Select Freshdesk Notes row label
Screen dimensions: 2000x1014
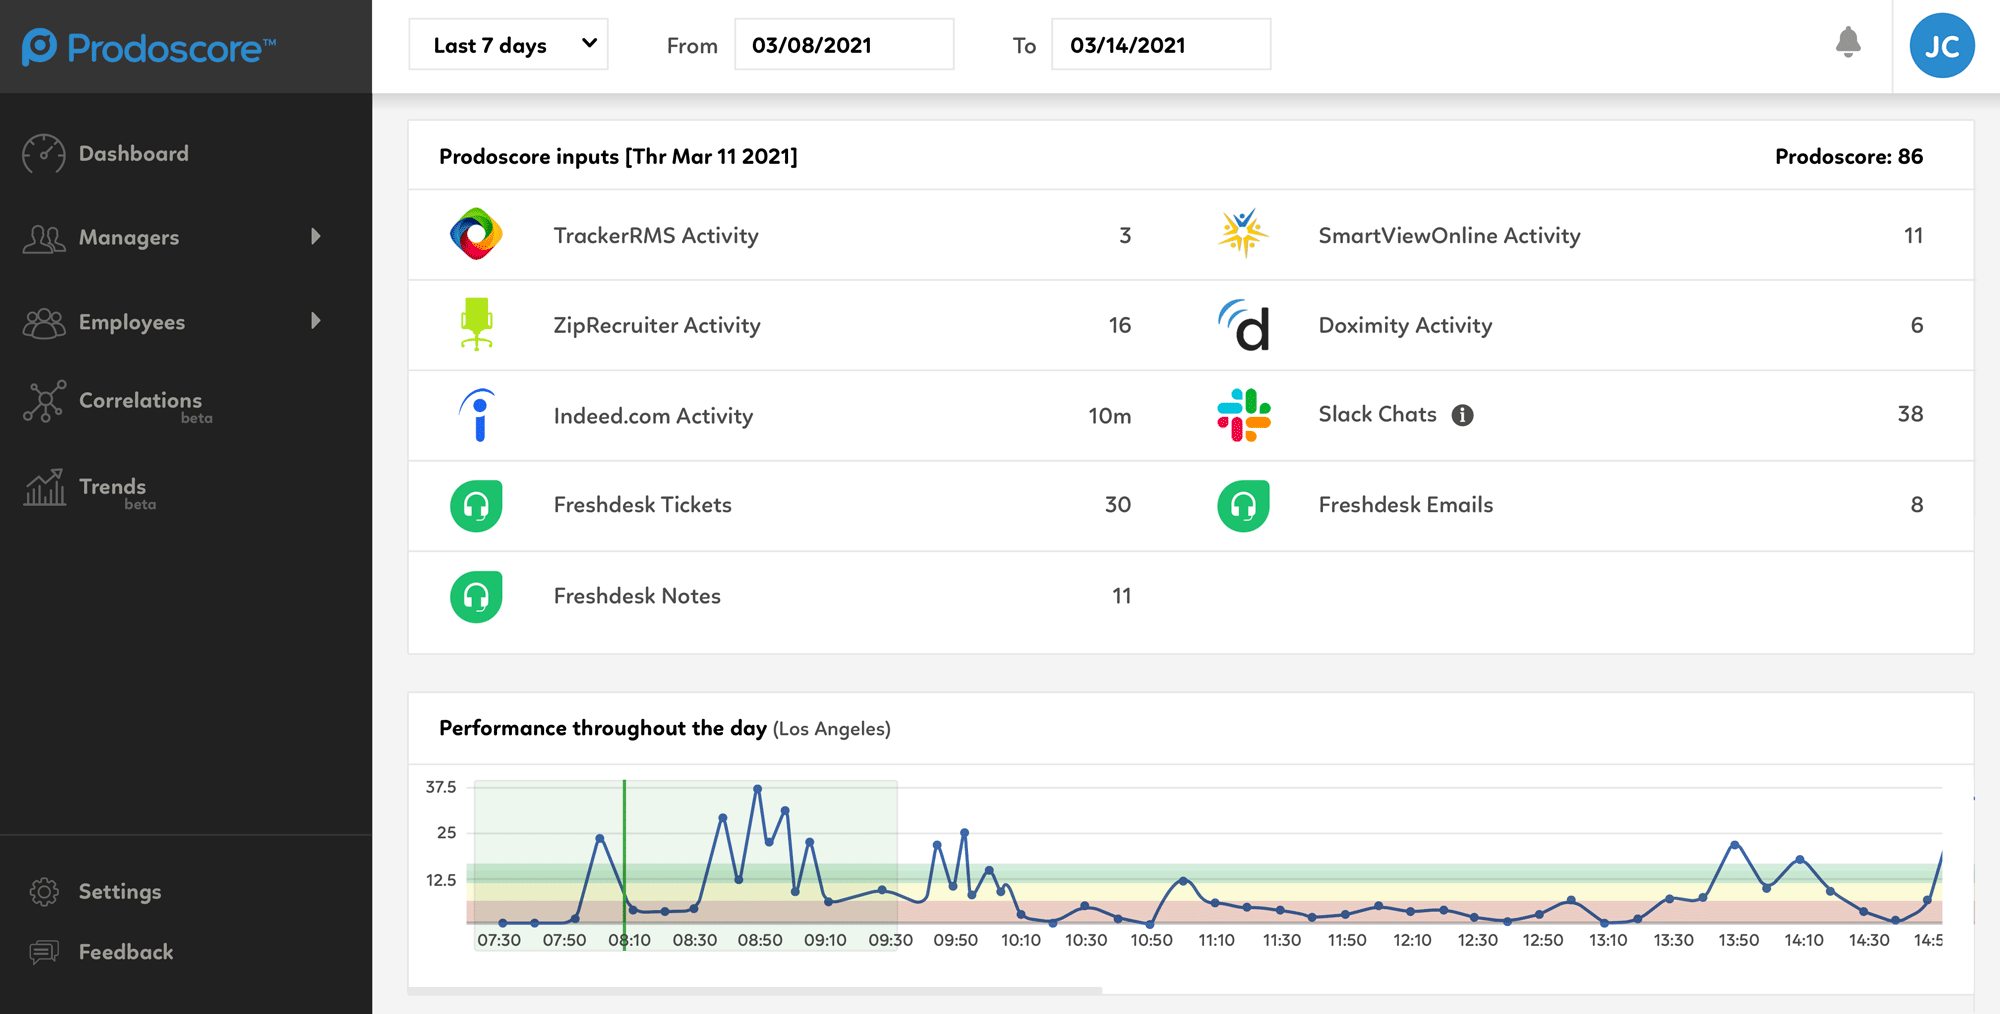[x=637, y=596]
